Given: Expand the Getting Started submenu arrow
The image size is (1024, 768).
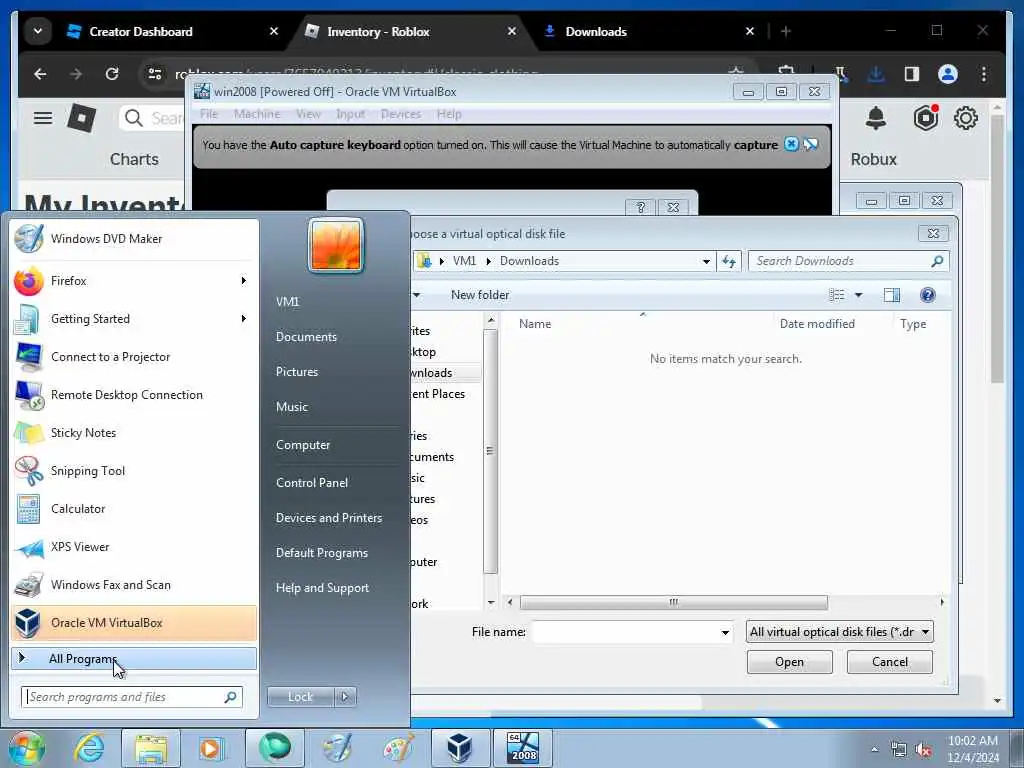Looking at the screenshot, I should pos(244,319).
